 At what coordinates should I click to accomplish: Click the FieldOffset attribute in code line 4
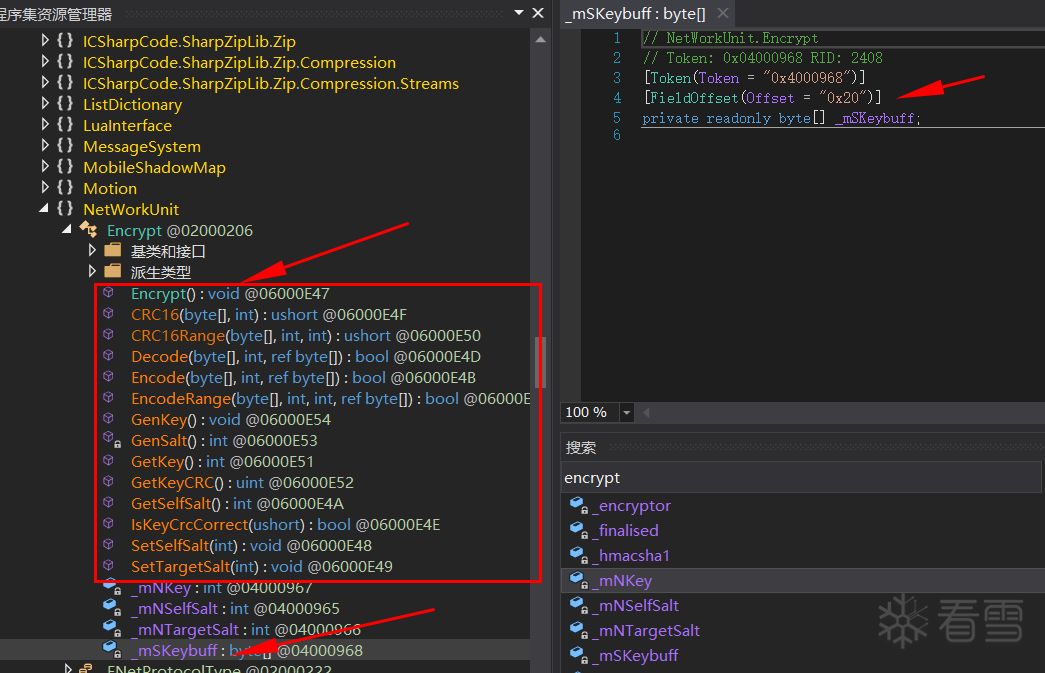coord(694,98)
